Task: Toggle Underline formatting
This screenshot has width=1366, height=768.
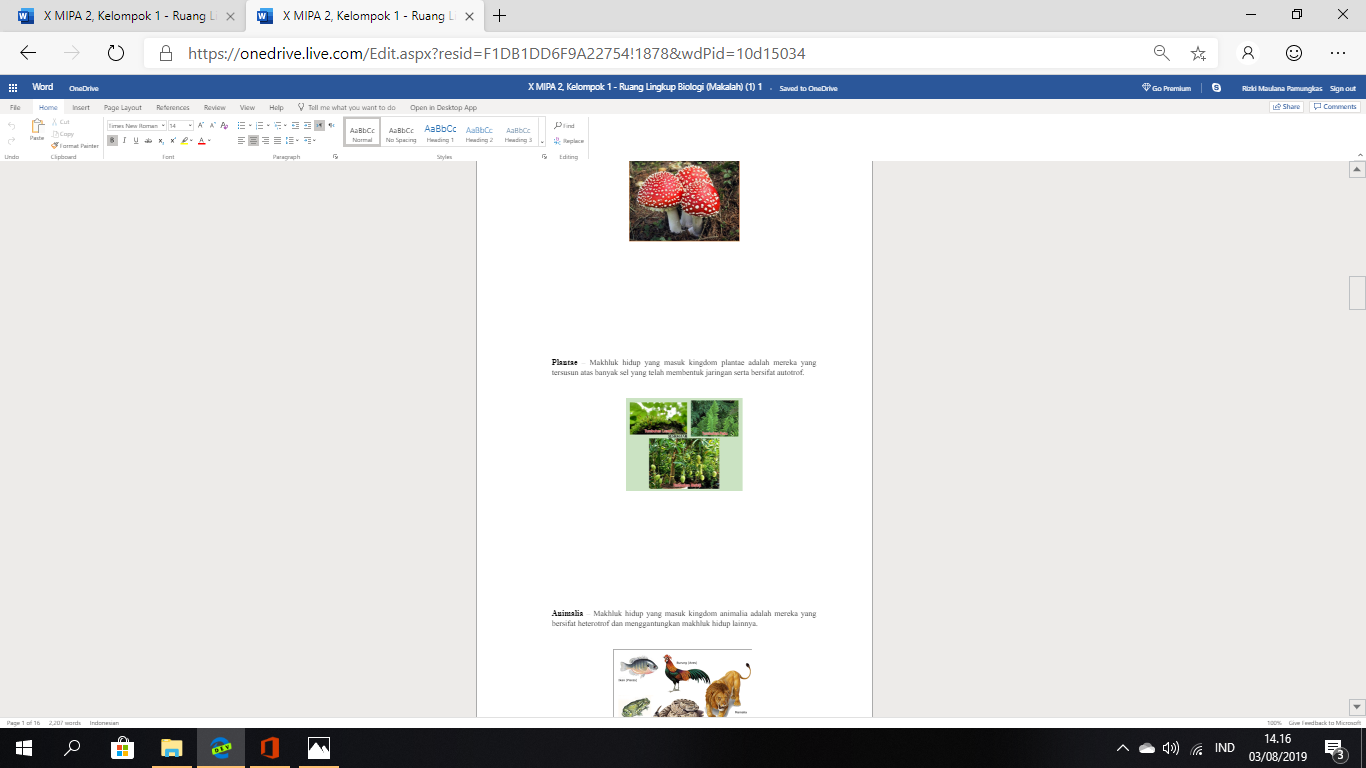Action: (x=136, y=141)
